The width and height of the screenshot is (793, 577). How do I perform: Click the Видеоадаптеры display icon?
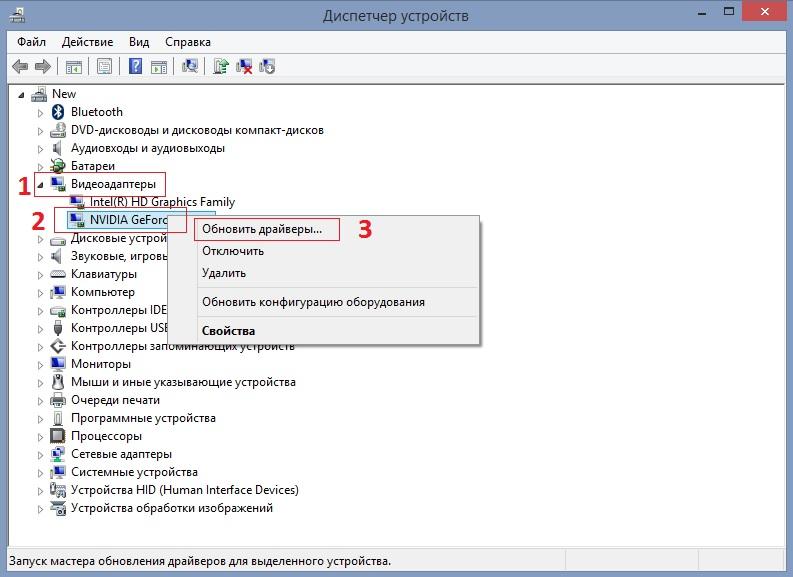pos(58,184)
